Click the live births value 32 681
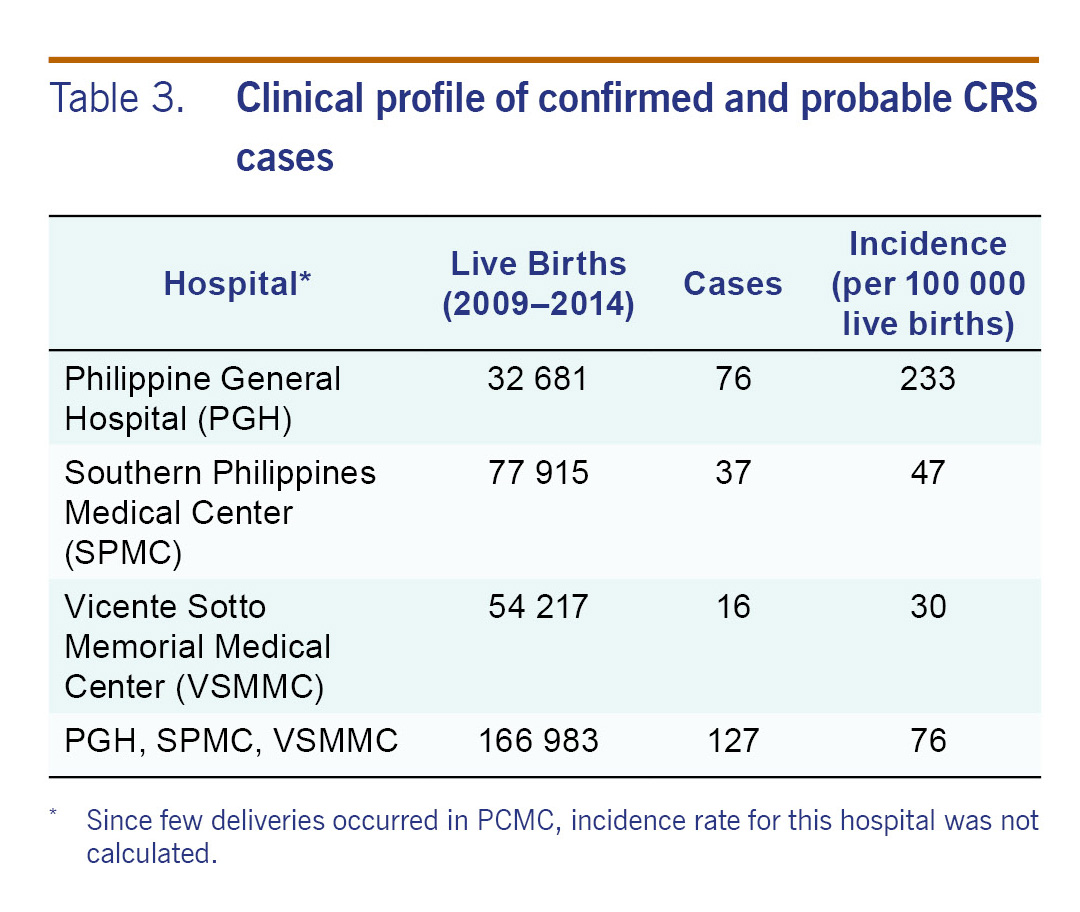1080x912 pixels. [538, 380]
